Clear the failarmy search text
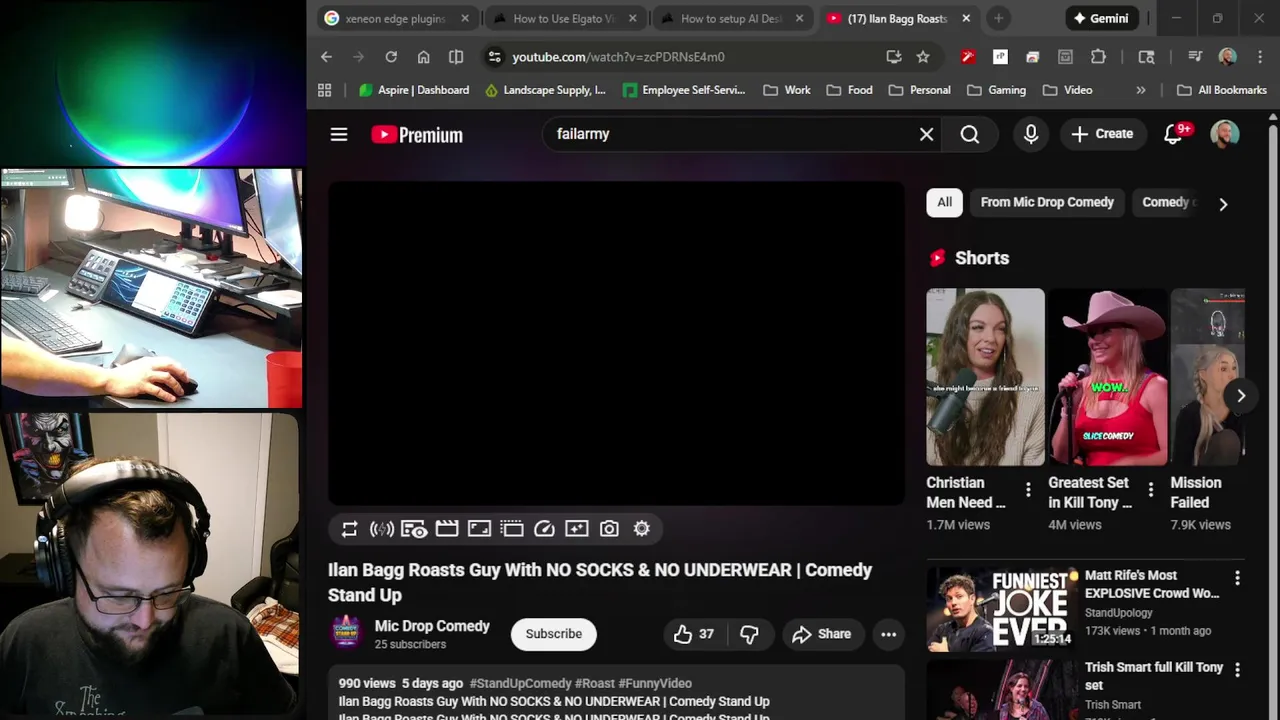The image size is (1280, 720). tap(927, 134)
